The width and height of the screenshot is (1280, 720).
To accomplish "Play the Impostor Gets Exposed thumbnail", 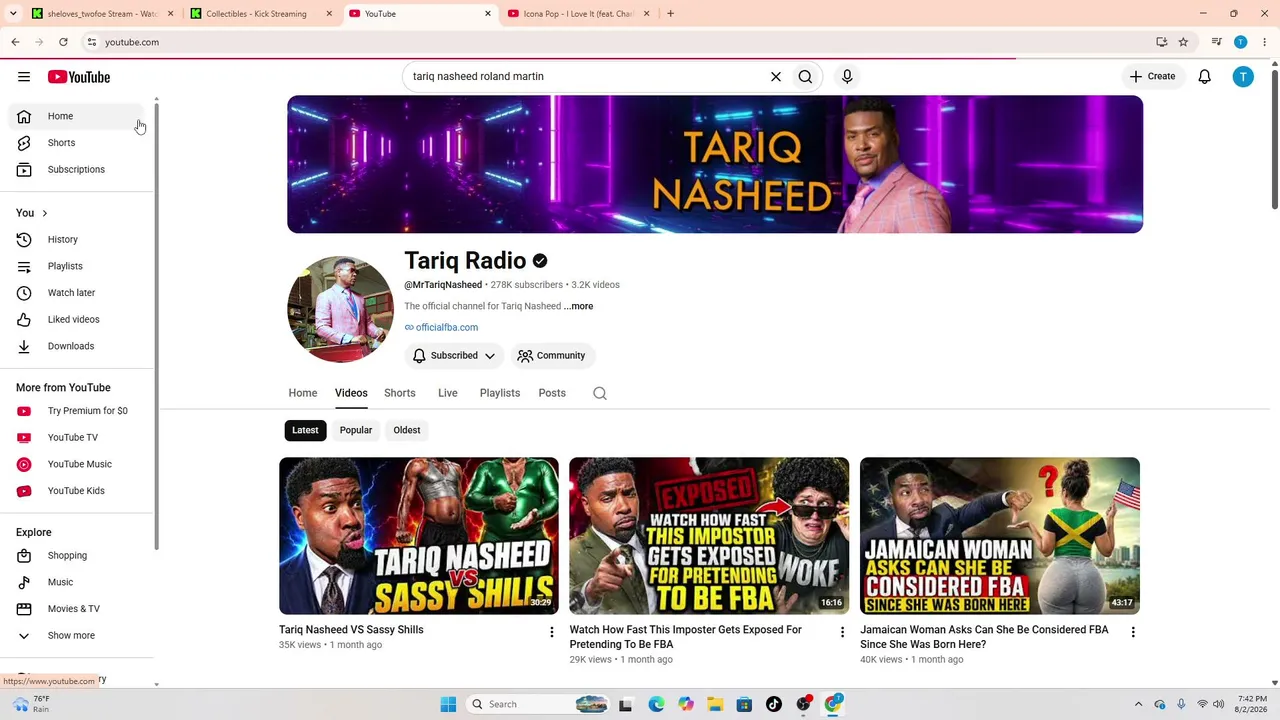I will click(x=709, y=536).
